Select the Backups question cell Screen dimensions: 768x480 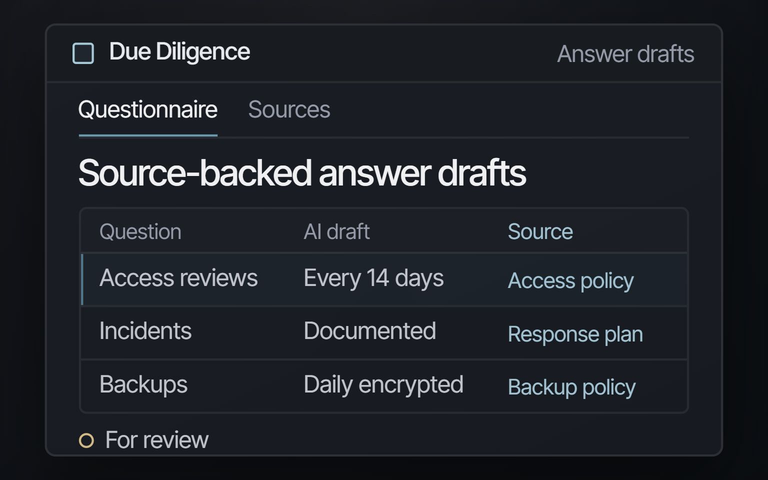pyautogui.click(x=143, y=385)
